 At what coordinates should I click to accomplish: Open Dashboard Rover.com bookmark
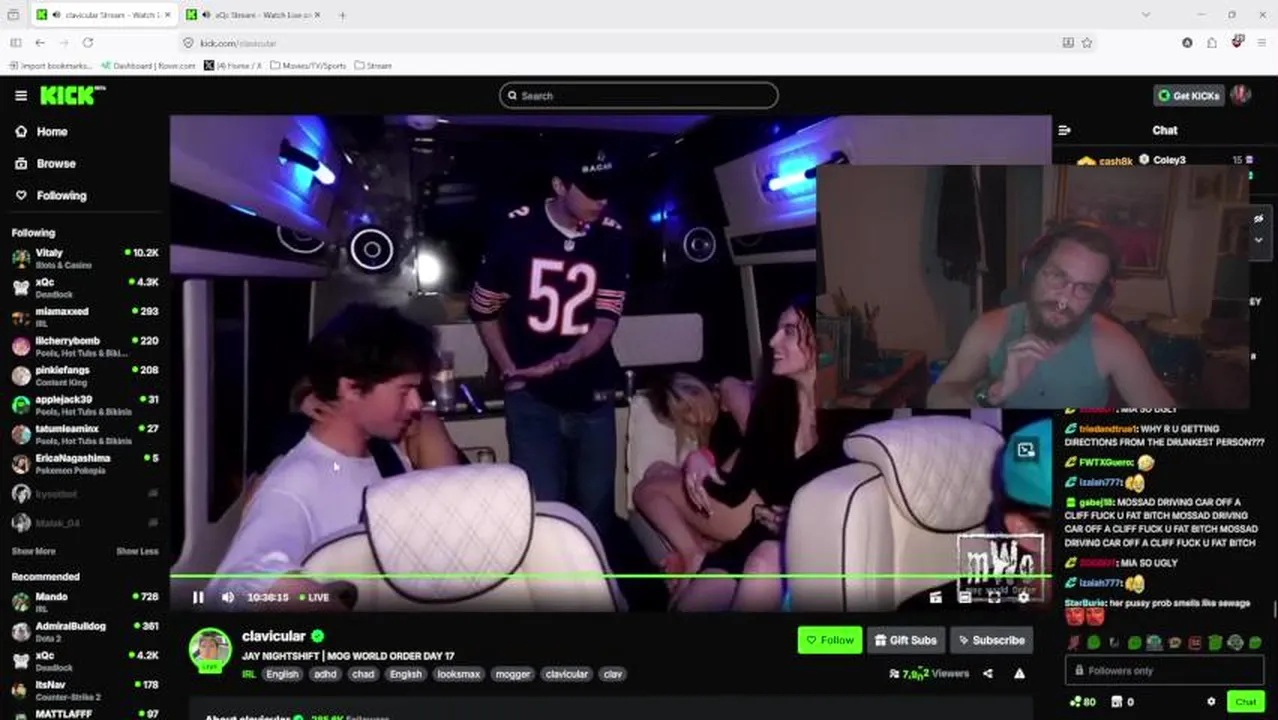tap(148, 66)
